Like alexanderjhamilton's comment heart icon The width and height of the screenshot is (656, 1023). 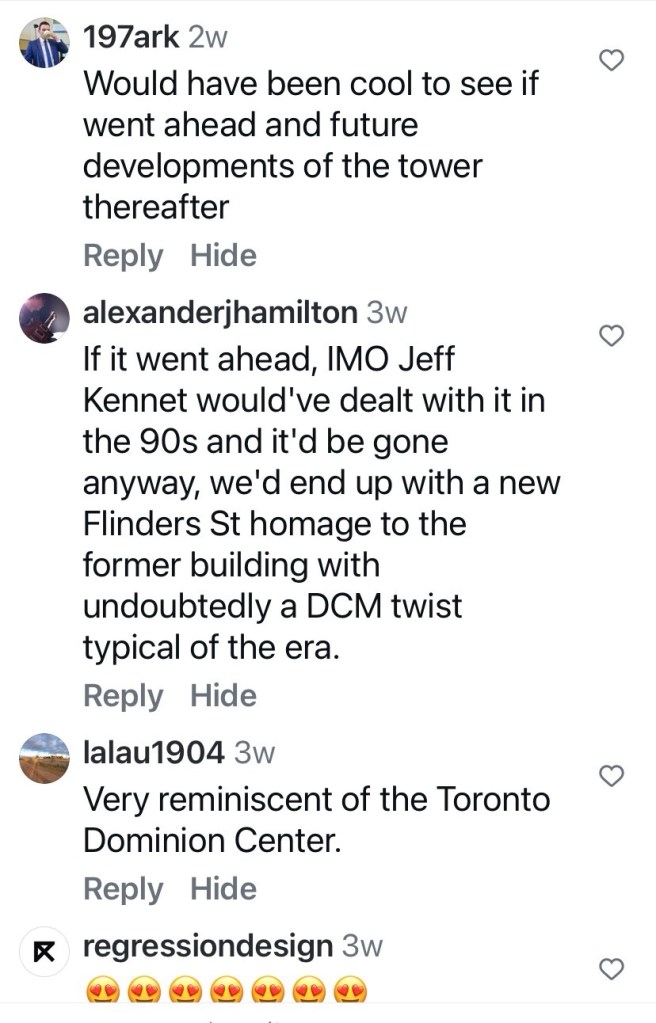click(x=611, y=336)
